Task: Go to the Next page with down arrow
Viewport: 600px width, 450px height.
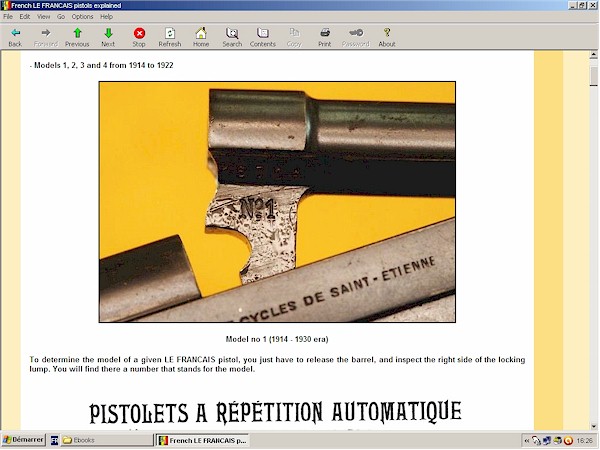Action: (x=108, y=33)
